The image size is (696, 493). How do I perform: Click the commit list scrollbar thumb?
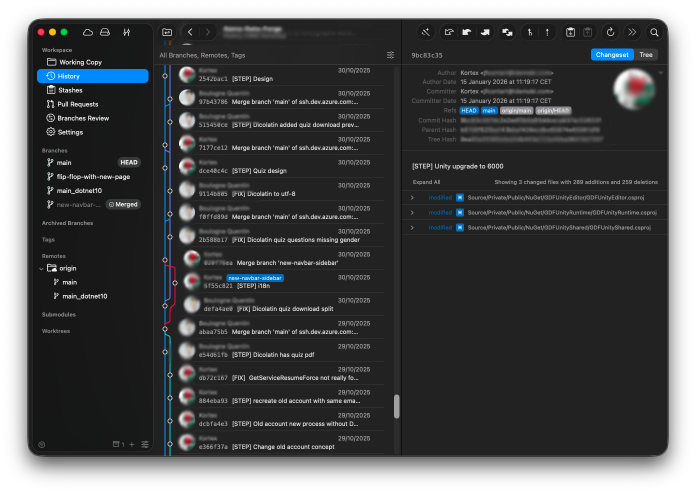[397, 406]
